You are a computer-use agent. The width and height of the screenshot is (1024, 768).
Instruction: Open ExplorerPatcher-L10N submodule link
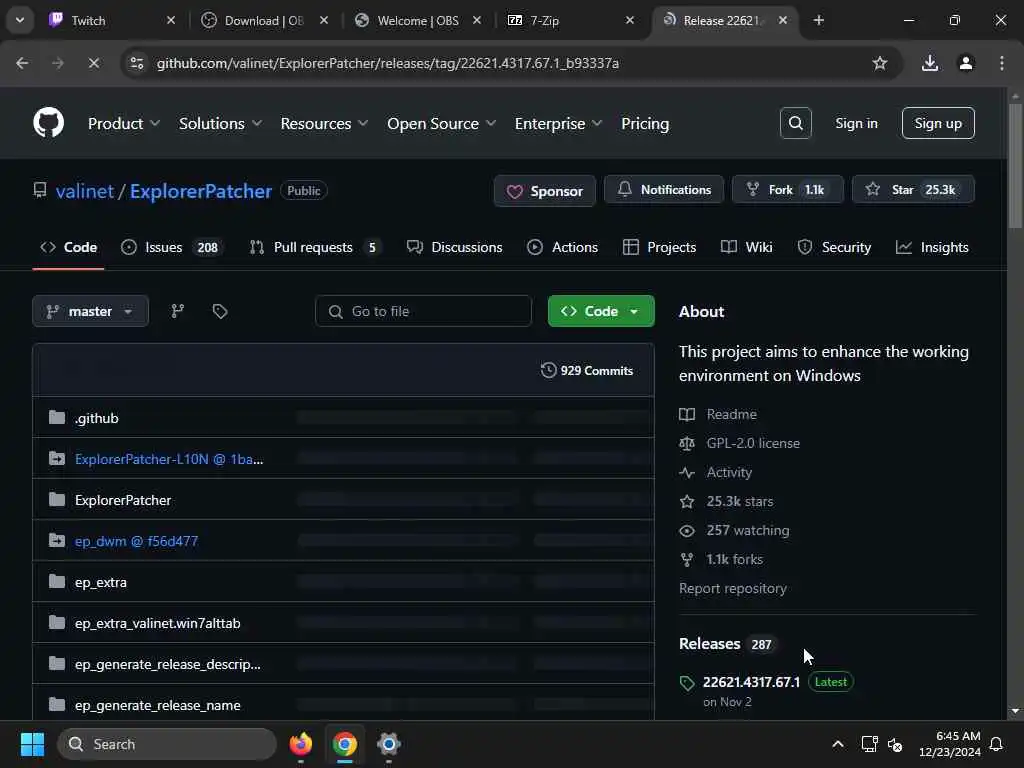[169, 459]
